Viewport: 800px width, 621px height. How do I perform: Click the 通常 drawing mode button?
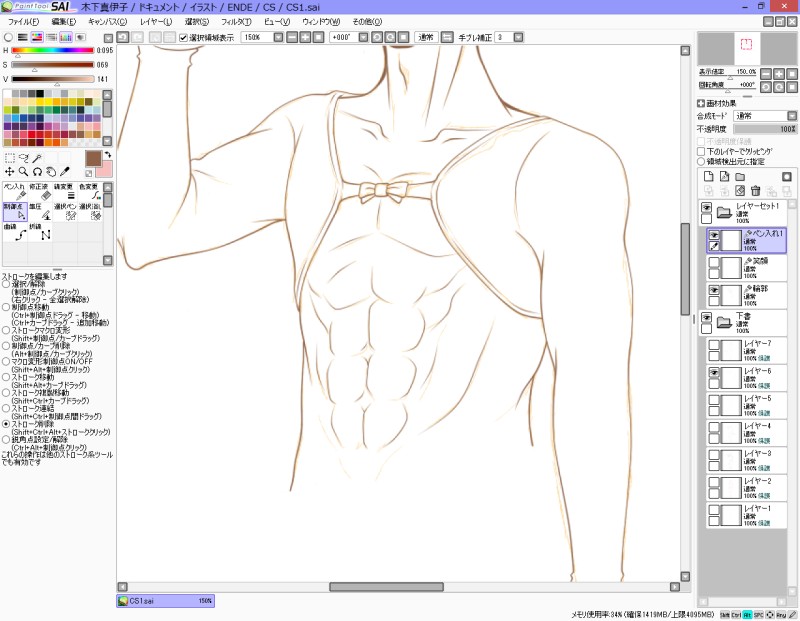(426, 37)
